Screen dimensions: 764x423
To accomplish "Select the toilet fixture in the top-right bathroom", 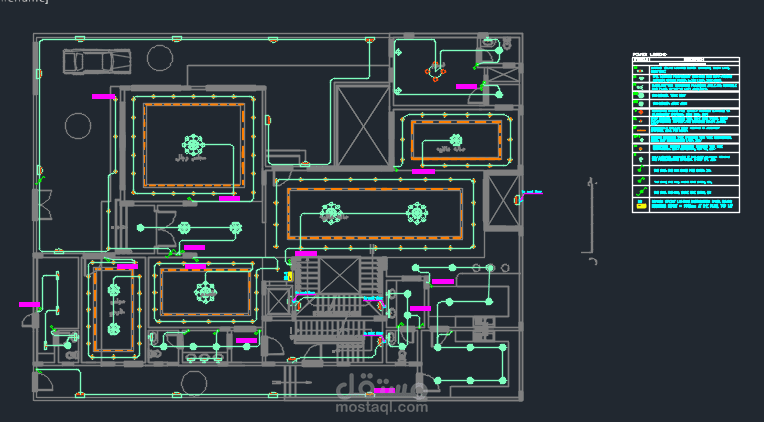I will tap(507, 43).
